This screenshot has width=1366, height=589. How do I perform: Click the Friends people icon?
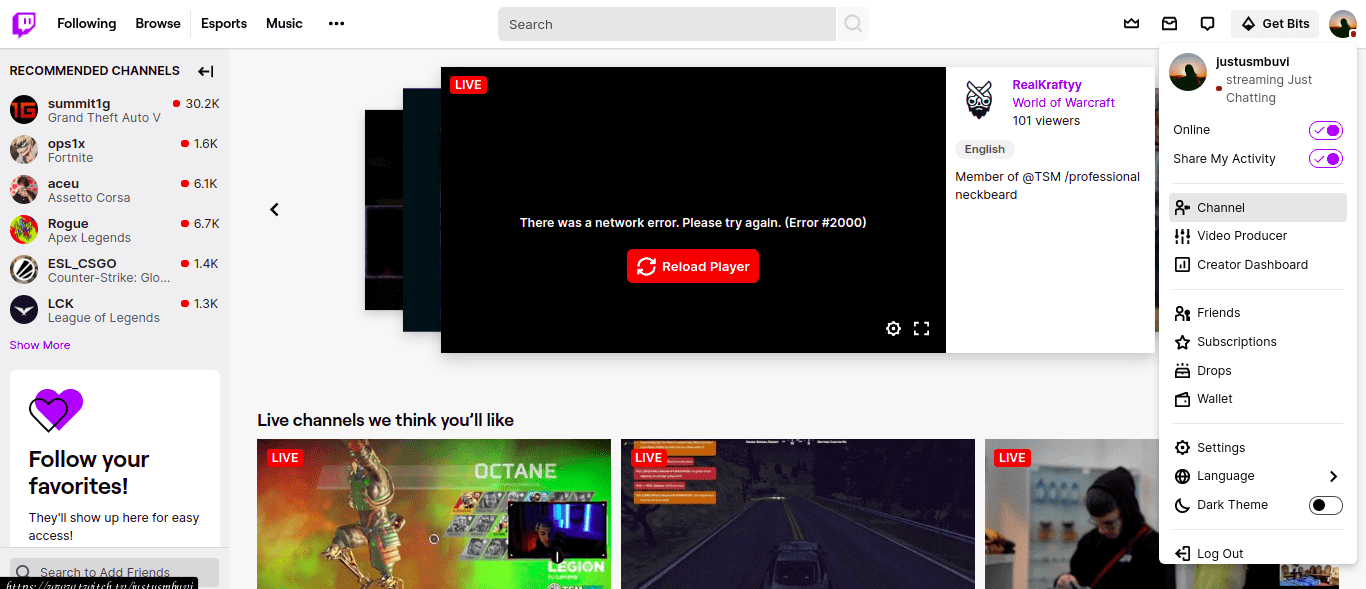pos(1182,313)
